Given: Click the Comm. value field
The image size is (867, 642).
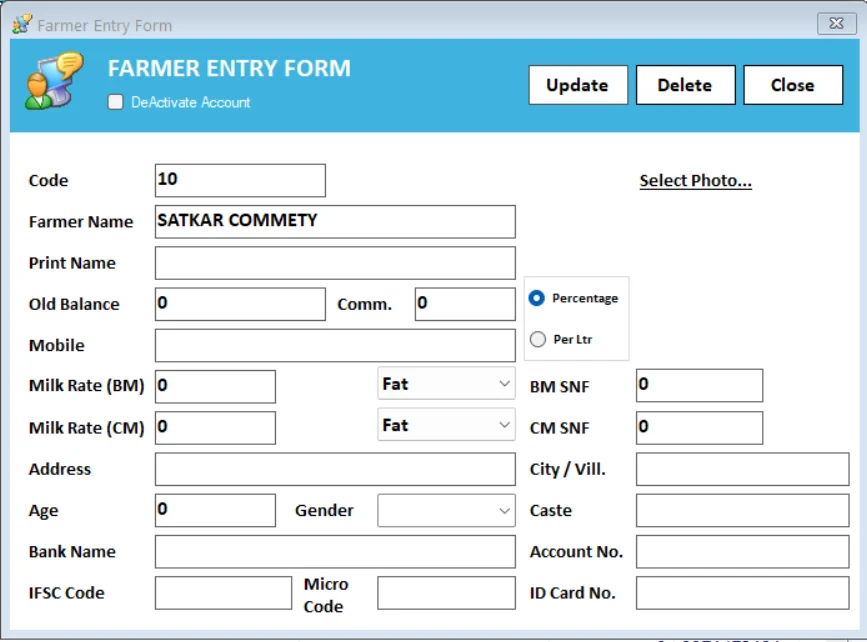Looking at the screenshot, I should coord(465,304).
